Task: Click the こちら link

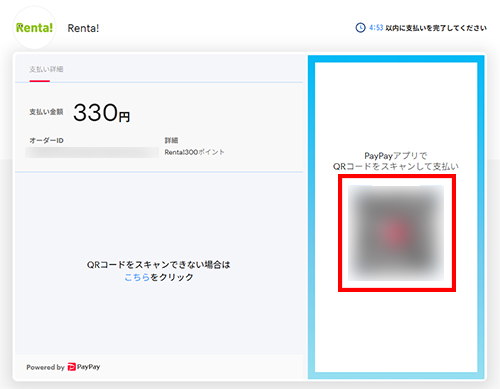Action: 137,277
